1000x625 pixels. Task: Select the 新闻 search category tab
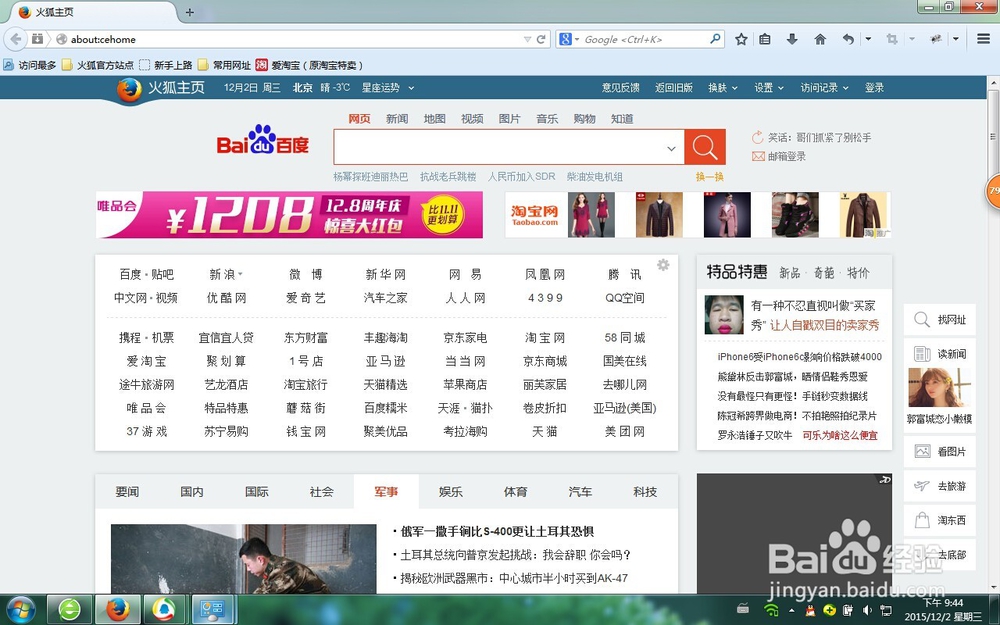click(x=398, y=118)
